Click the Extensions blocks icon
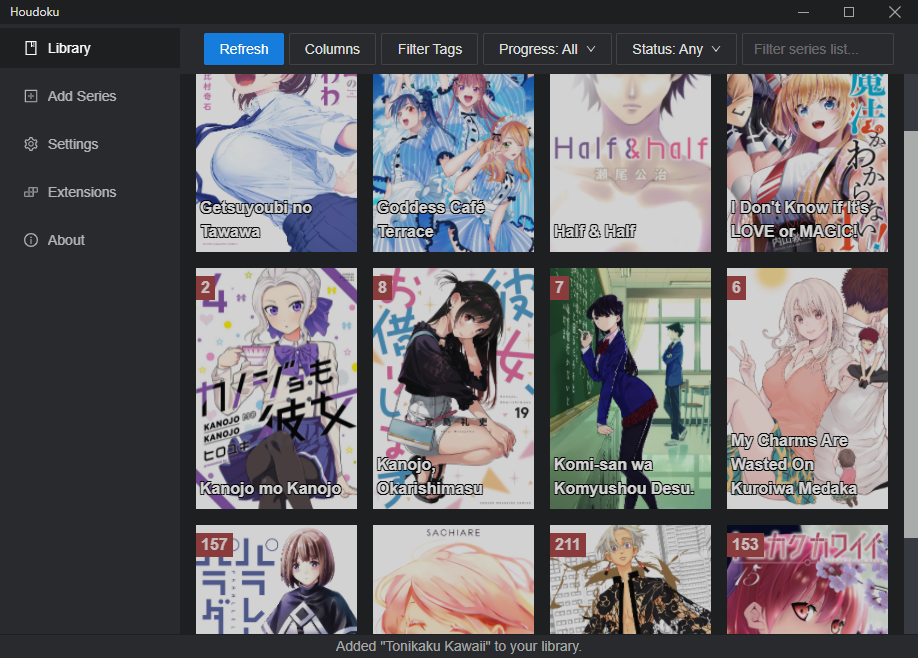Image resolution: width=918 pixels, height=658 pixels. pyautogui.click(x=31, y=192)
